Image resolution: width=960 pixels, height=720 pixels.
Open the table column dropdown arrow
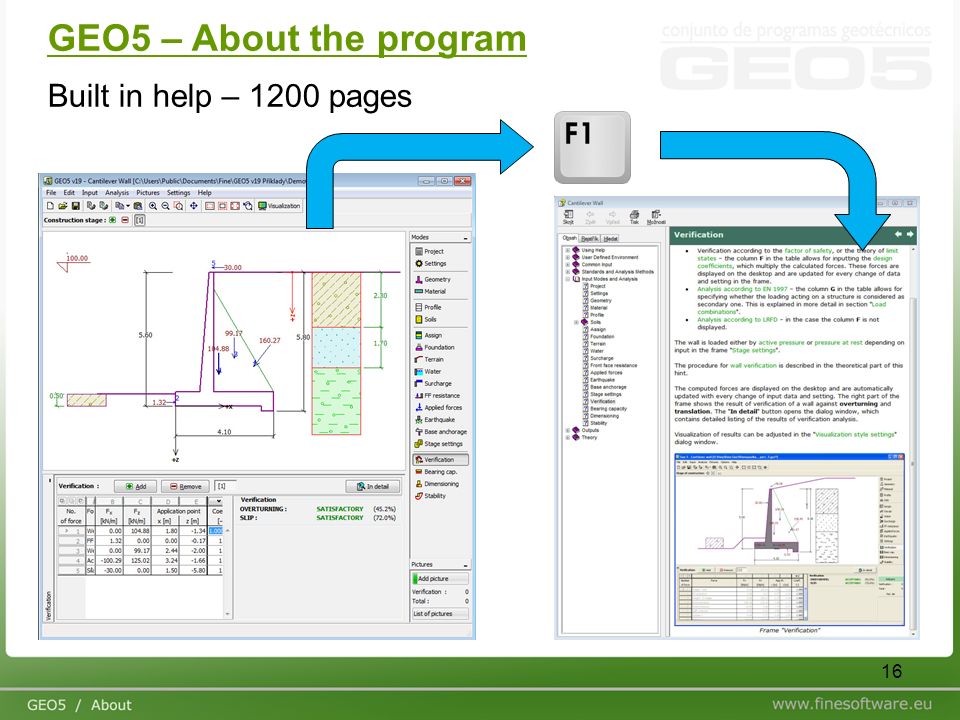point(219,501)
